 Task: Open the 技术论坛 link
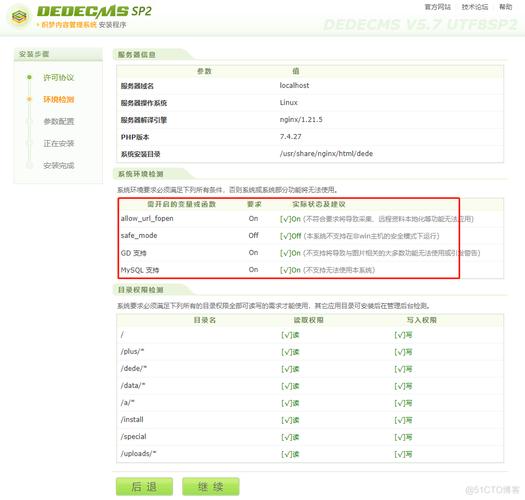[475, 7]
